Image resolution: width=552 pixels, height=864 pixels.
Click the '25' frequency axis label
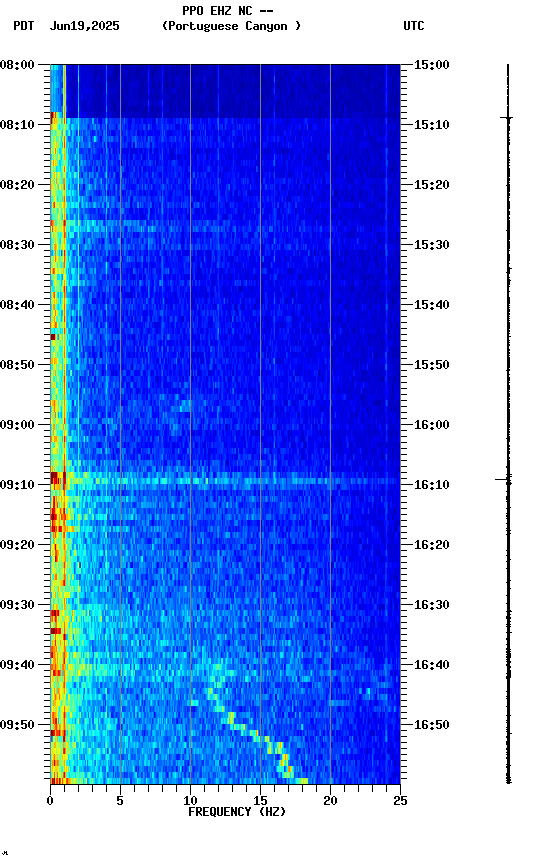coord(401,801)
